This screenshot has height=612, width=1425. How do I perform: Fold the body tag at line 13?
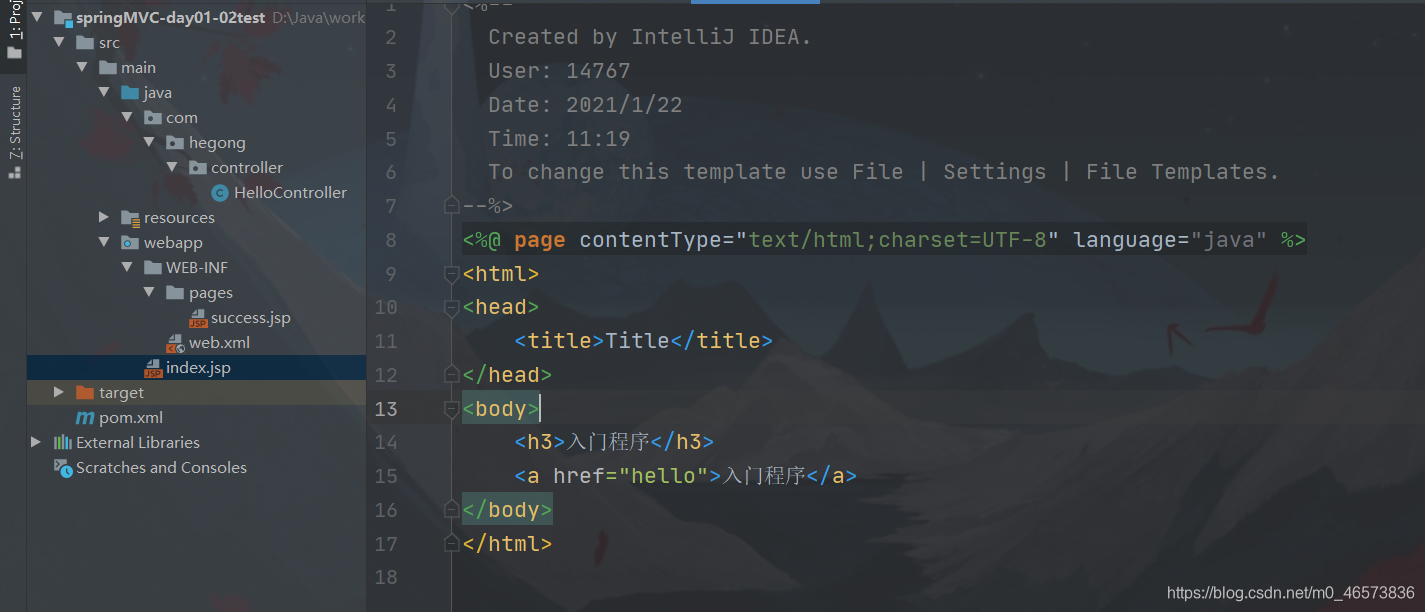coord(451,409)
